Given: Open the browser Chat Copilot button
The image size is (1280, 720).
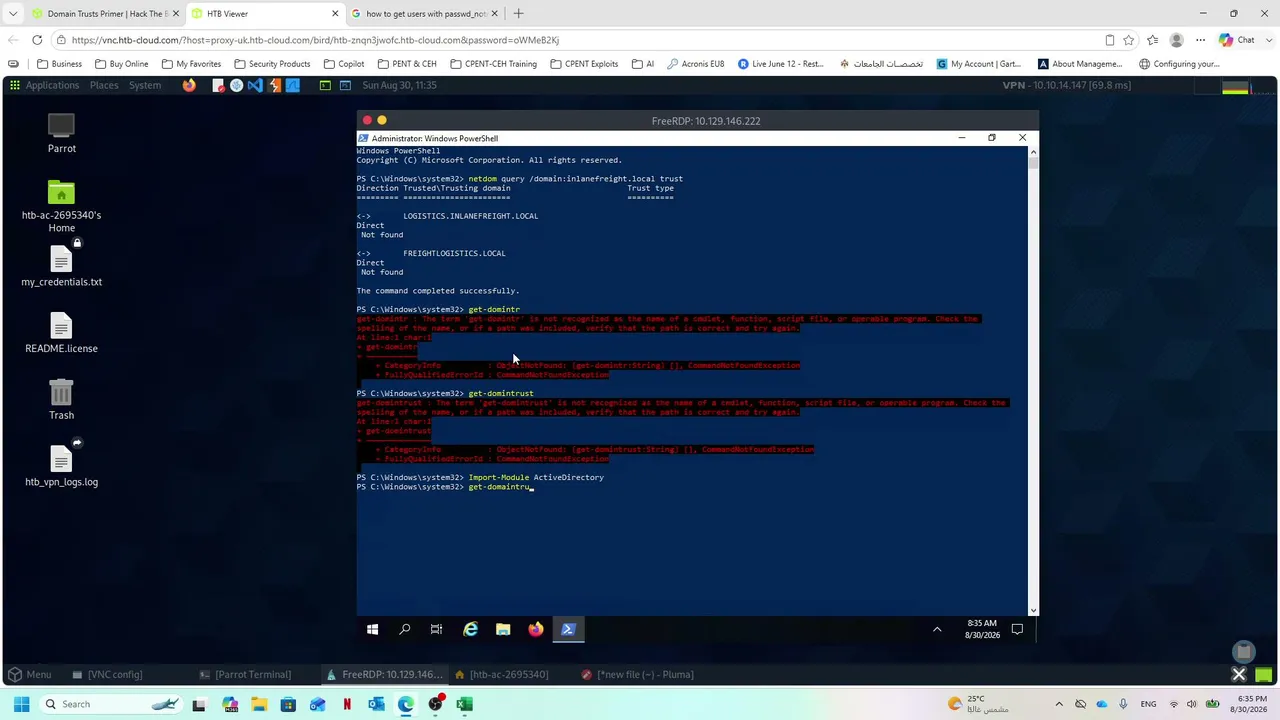Looking at the screenshot, I should click(x=1237, y=40).
